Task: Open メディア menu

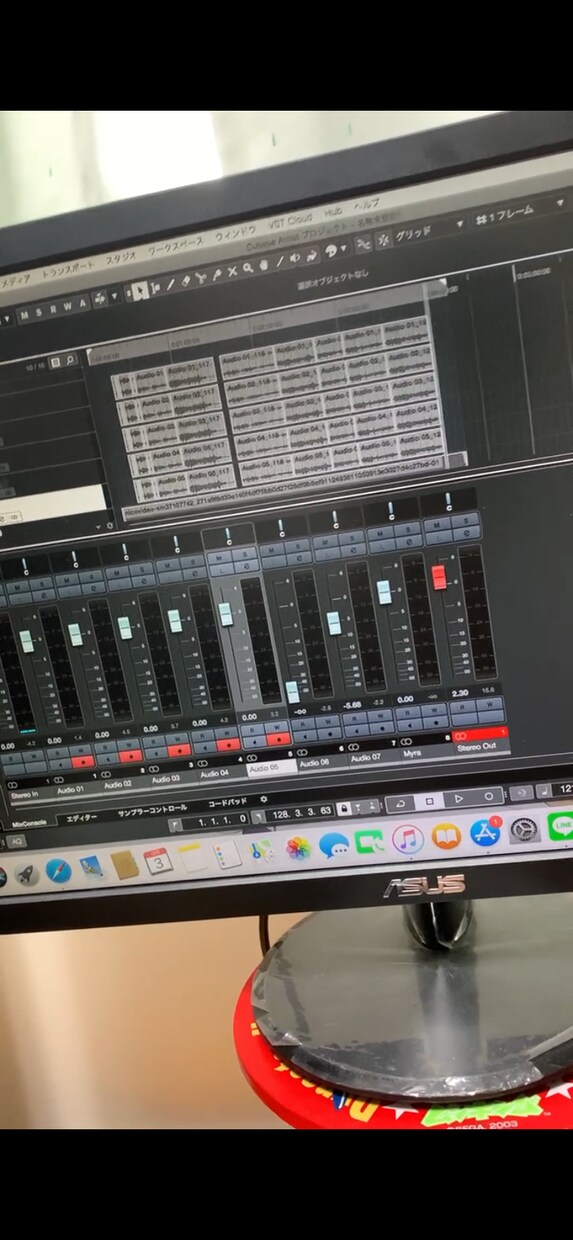Action: click(x=15, y=281)
